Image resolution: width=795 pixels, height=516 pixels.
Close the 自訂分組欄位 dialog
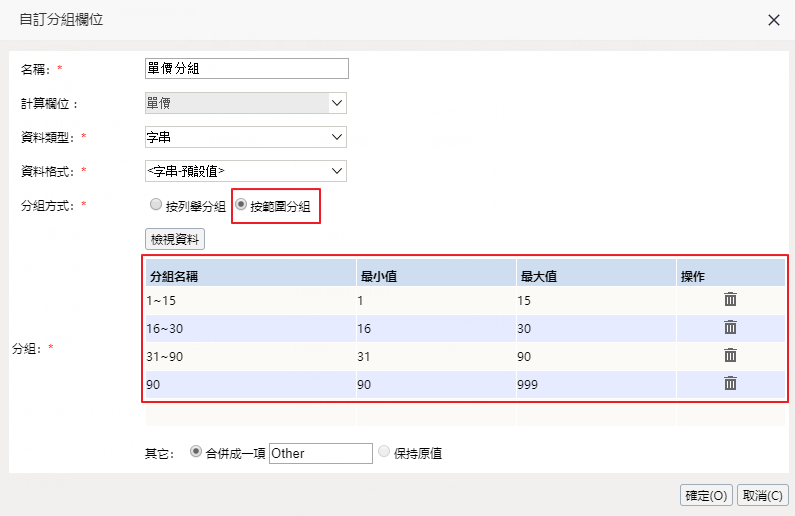(x=773, y=20)
